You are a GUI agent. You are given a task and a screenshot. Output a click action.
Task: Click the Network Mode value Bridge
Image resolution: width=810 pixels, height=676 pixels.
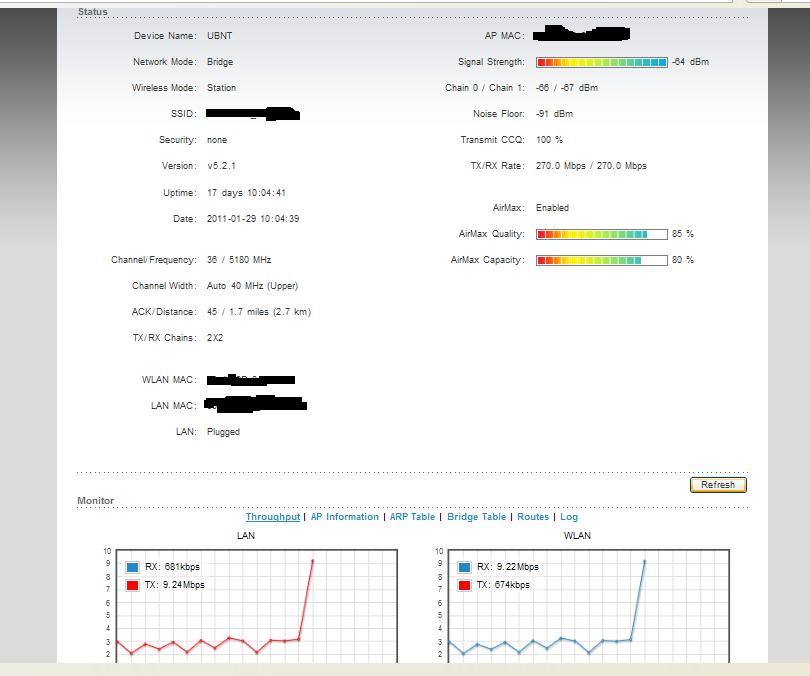pyautogui.click(x=220, y=62)
